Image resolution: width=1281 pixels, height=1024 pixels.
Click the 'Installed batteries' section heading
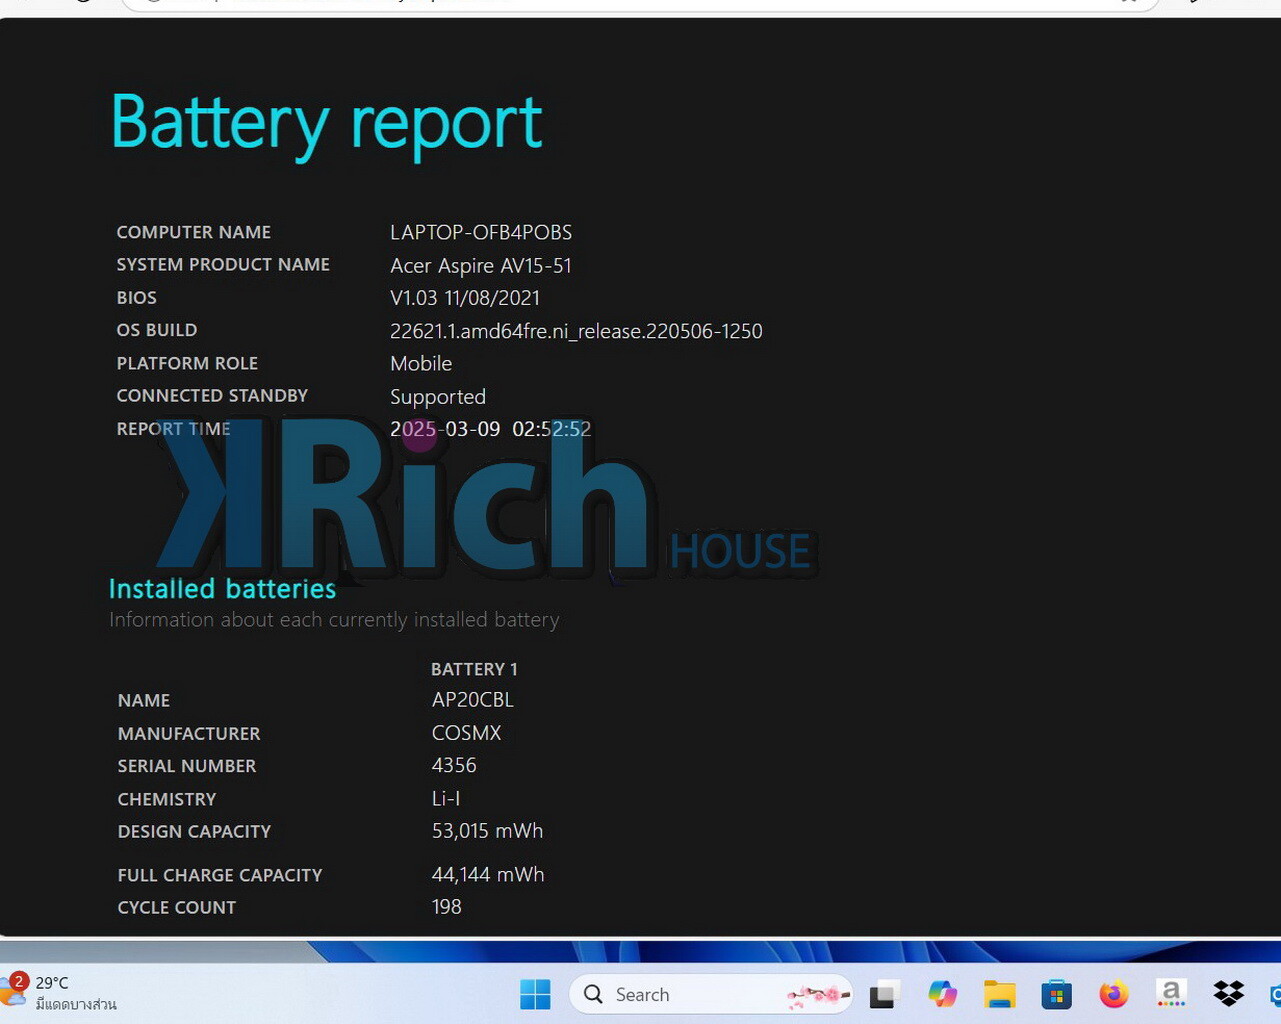222,588
